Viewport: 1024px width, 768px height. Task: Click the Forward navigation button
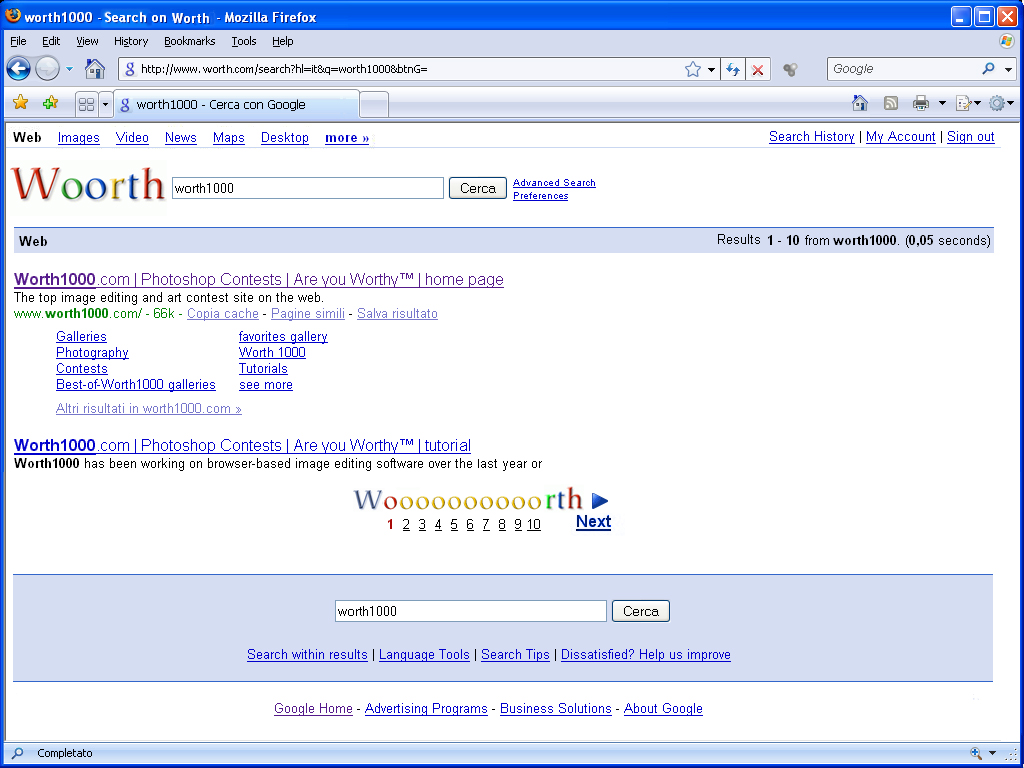pyautogui.click(x=47, y=68)
